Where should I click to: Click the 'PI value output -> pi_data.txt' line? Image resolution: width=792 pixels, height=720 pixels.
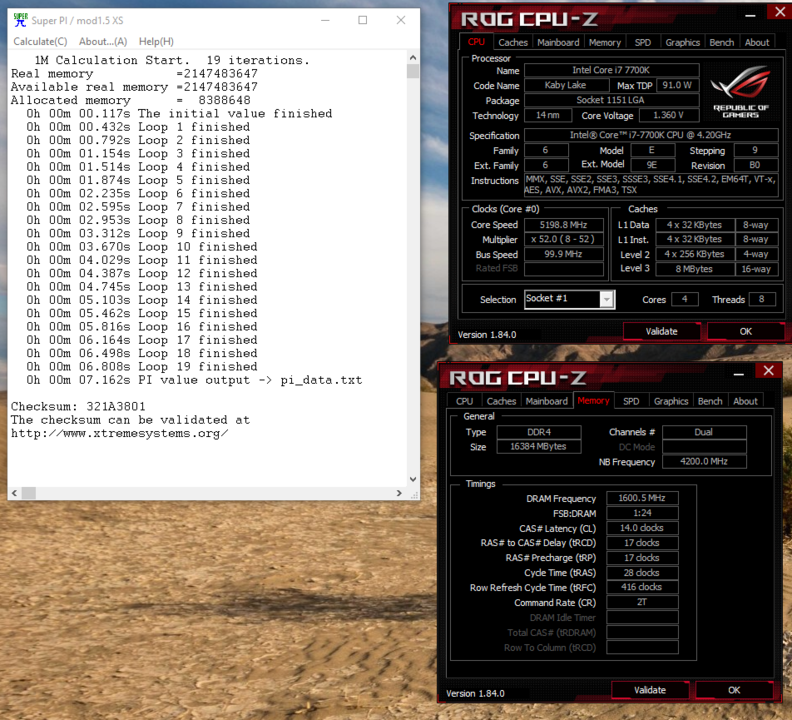(194, 380)
